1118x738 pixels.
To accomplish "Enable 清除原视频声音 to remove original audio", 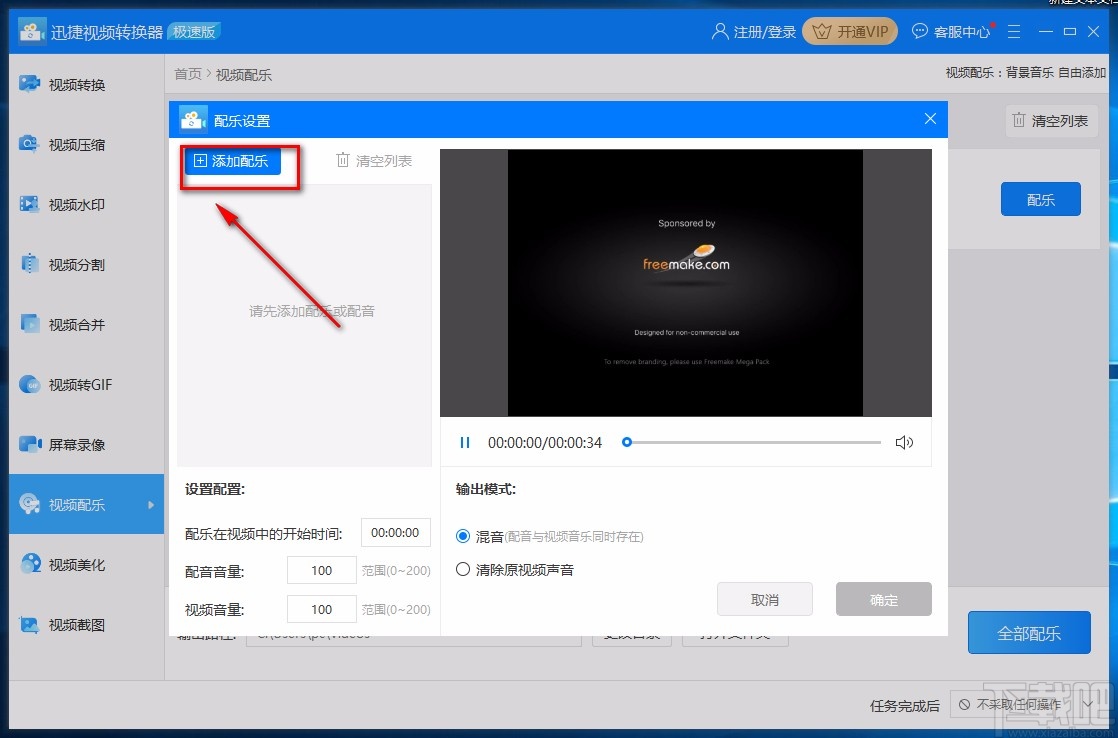I will (x=461, y=567).
